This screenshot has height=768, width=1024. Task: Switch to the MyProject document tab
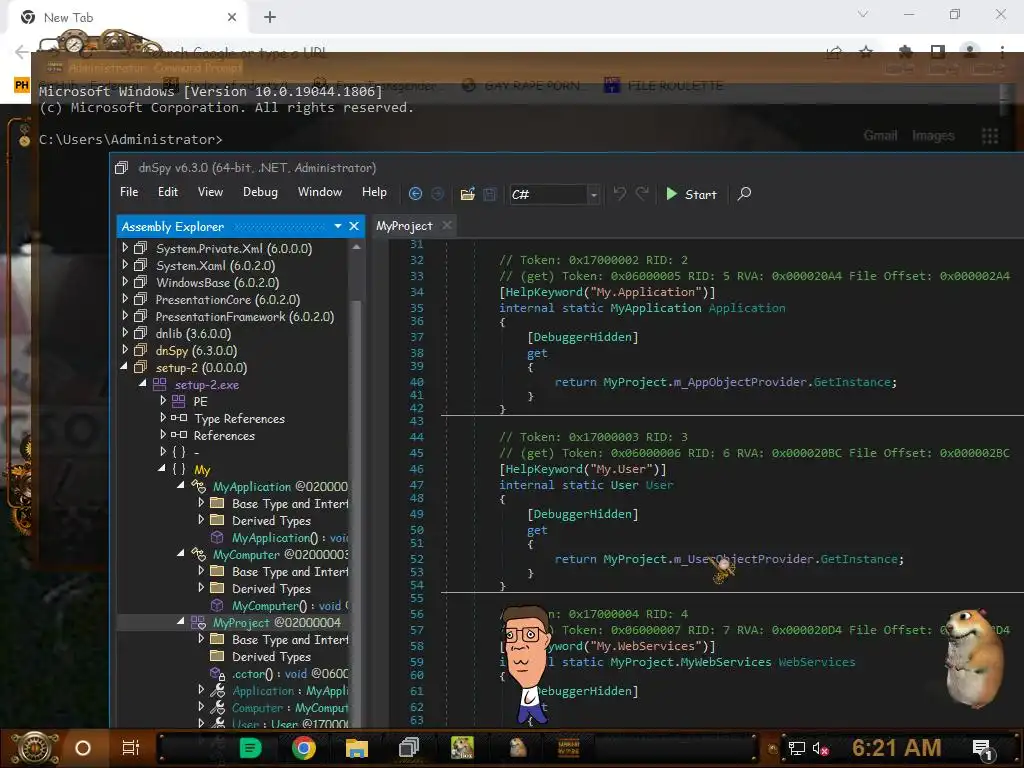pyautogui.click(x=404, y=226)
